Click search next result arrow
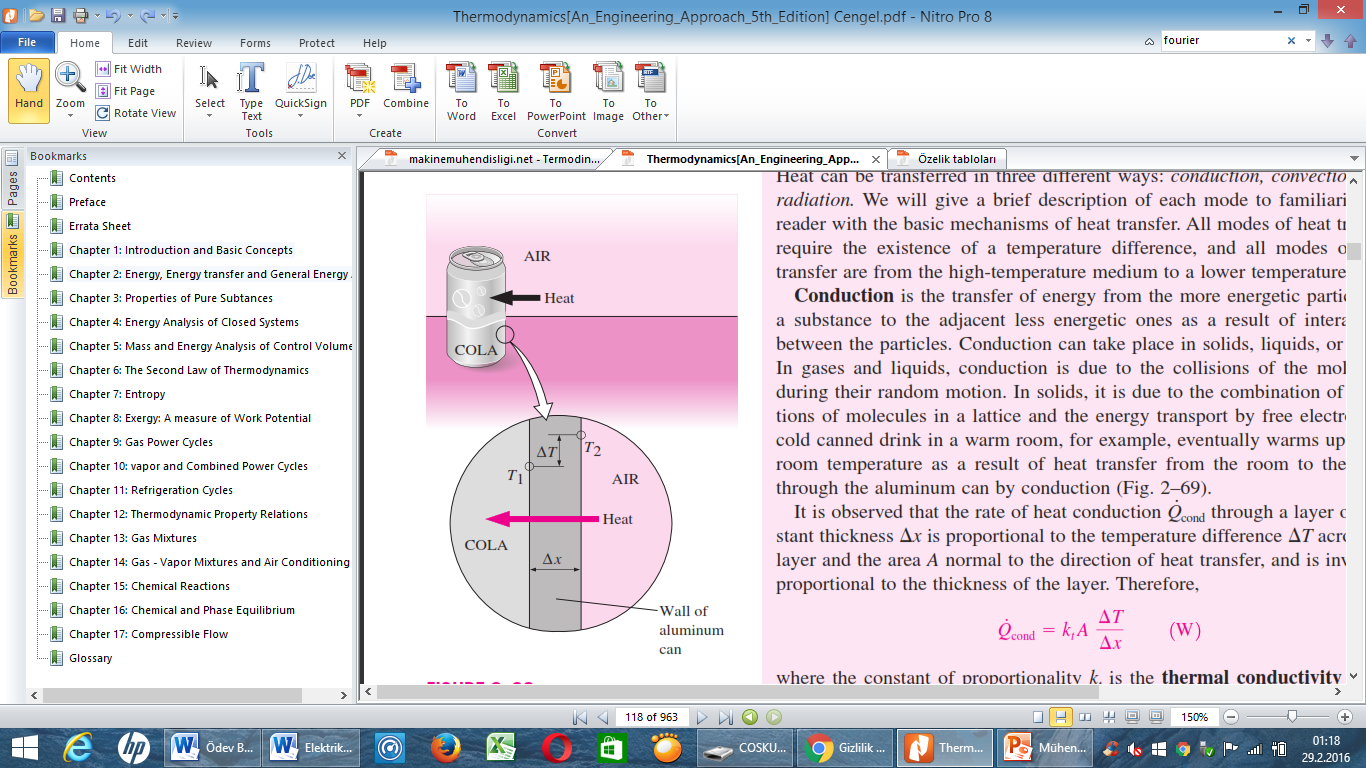Screen dimensions: 1366x768 pos(1327,40)
